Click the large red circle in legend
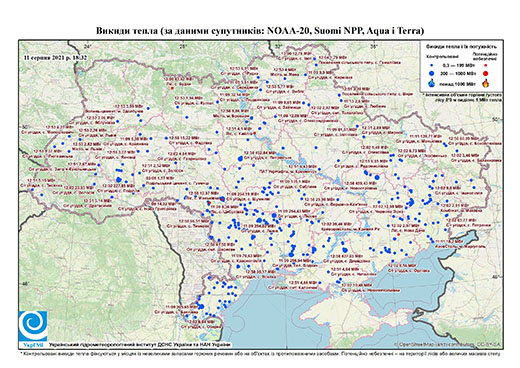The width and height of the screenshot is (520, 368). pos(486,73)
